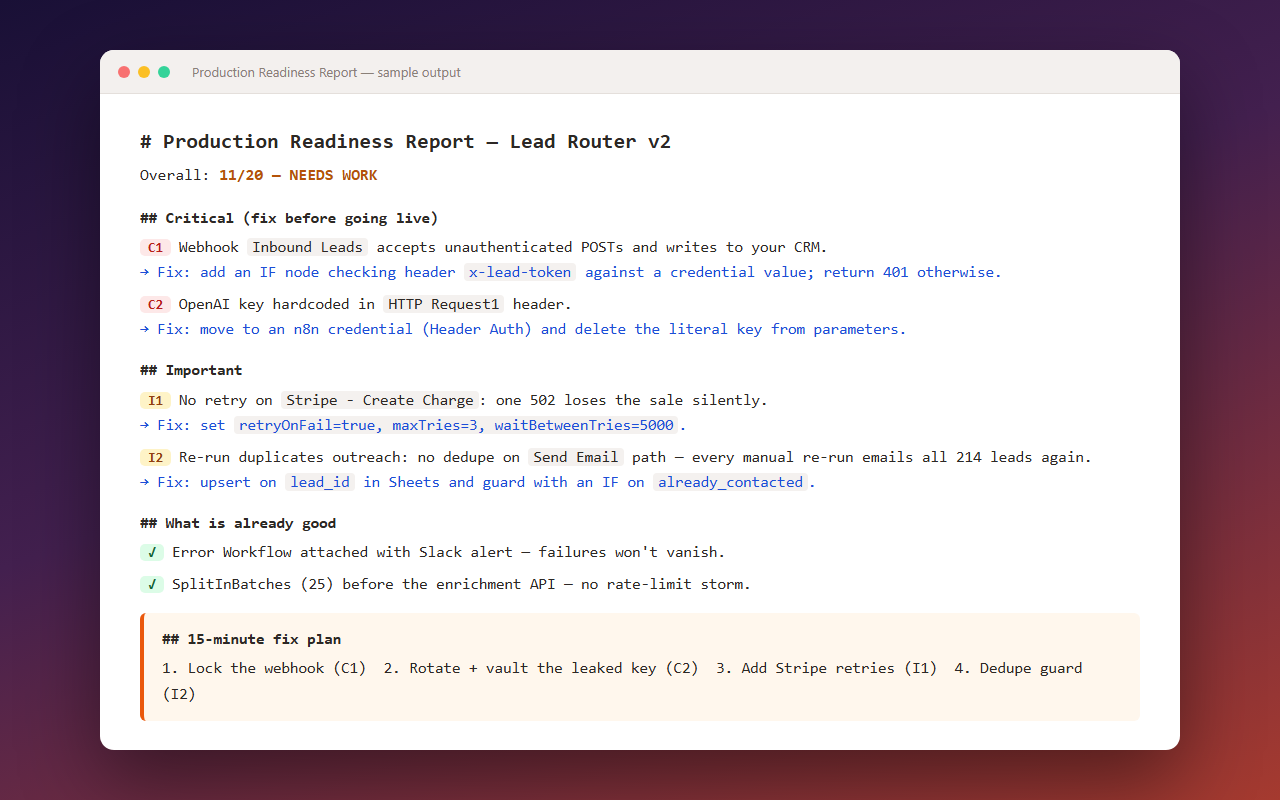Click the score '11/20 — NEEDS WORK'

298,175
